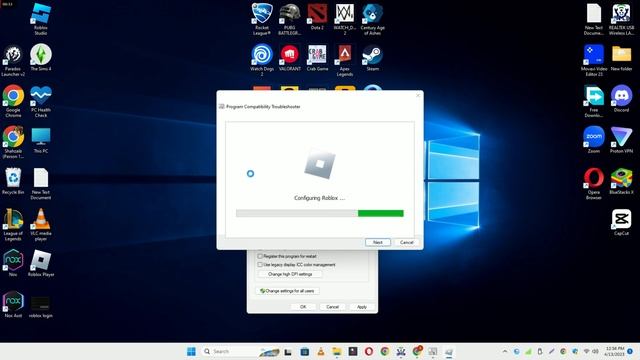Image resolution: width=640 pixels, height=360 pixels.
Task: Open Nox Asst desktop icon
Action: pos(13,304)
